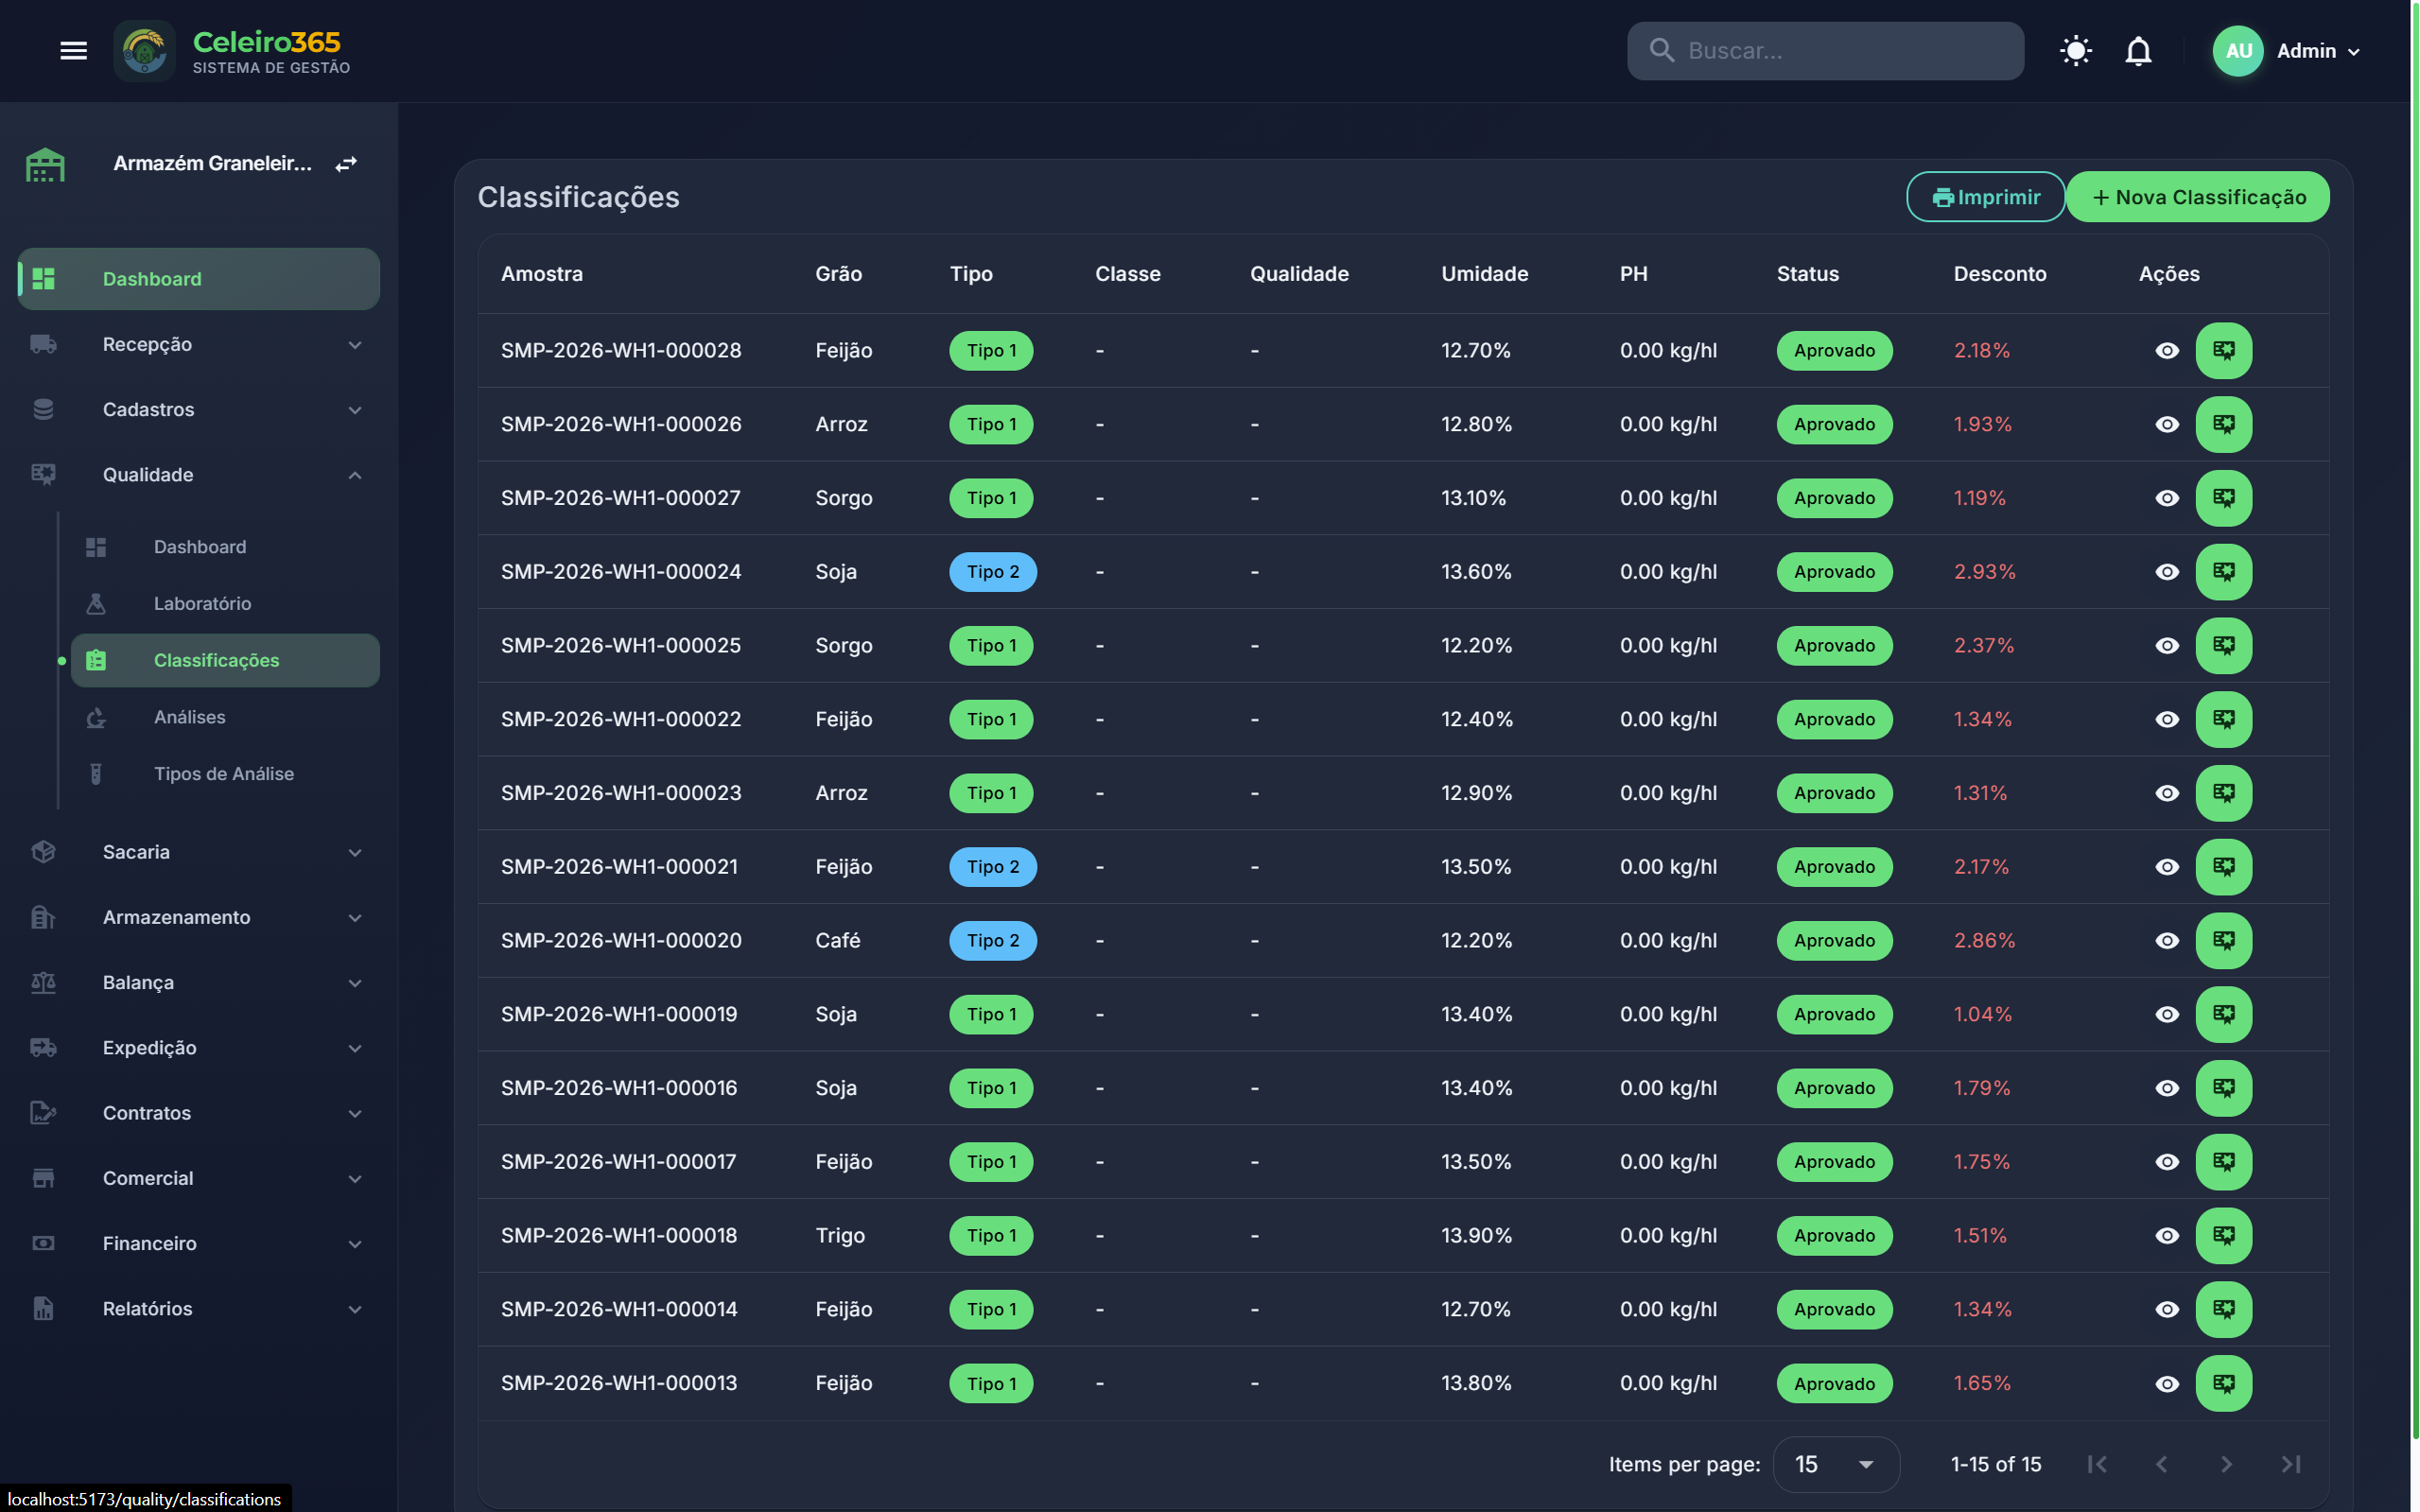This screenshot has height=1512, width=2420.
Task: View details eye icon for SMP-2026-WH1-000013
Action: click(2166, 1384)
